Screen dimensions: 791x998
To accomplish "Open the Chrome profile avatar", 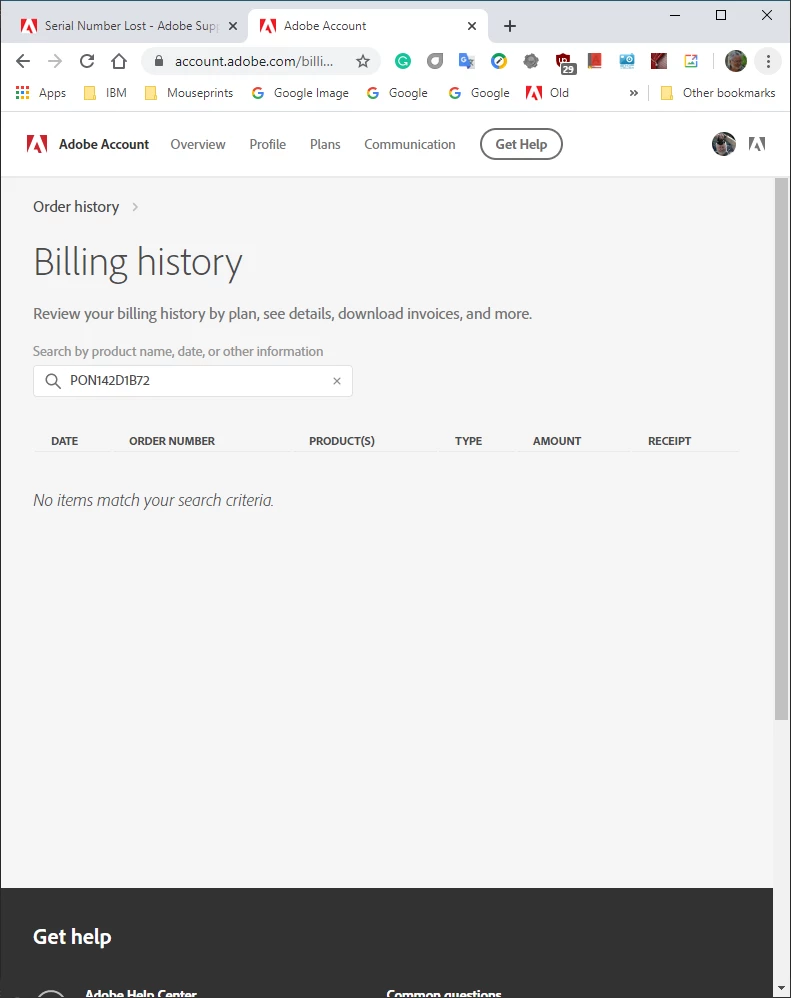I will [736, 61].
